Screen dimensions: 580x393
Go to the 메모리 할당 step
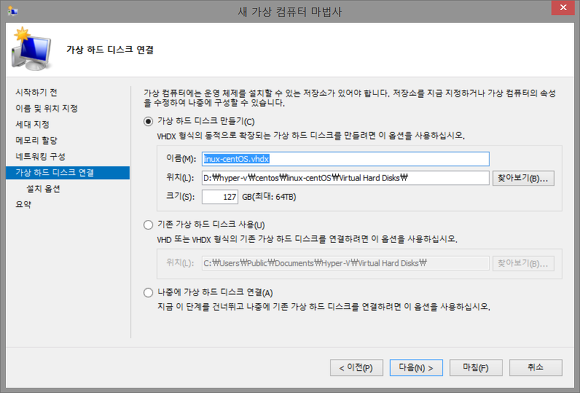coord(36,140)
